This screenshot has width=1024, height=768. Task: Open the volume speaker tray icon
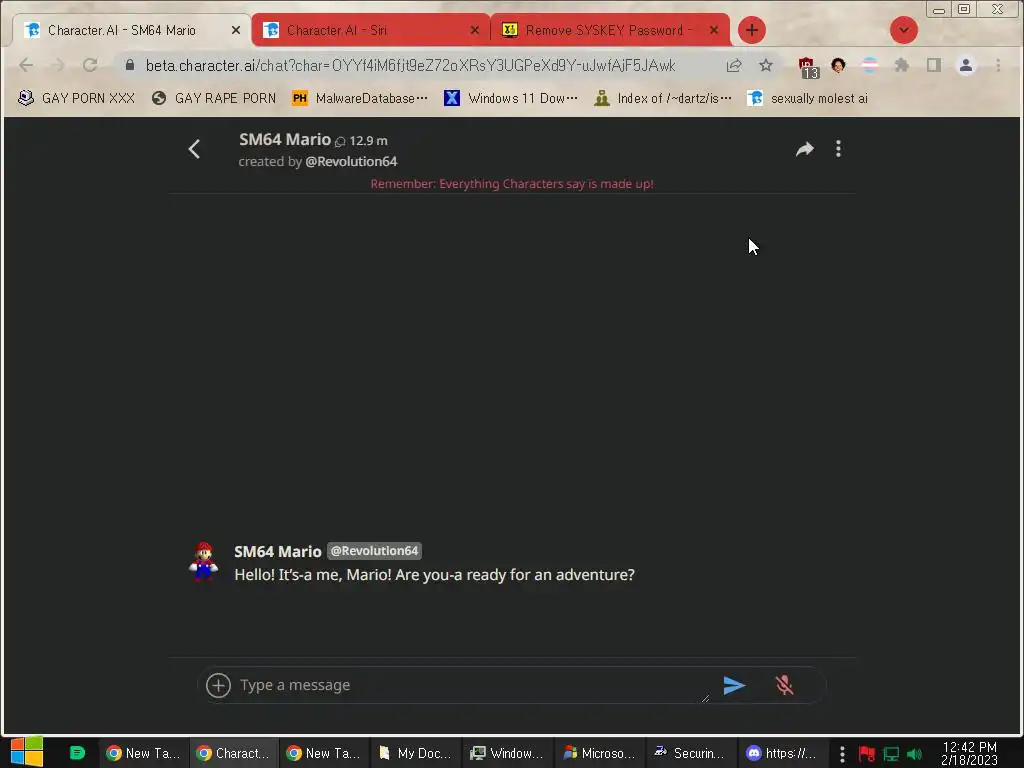[914, 754]
